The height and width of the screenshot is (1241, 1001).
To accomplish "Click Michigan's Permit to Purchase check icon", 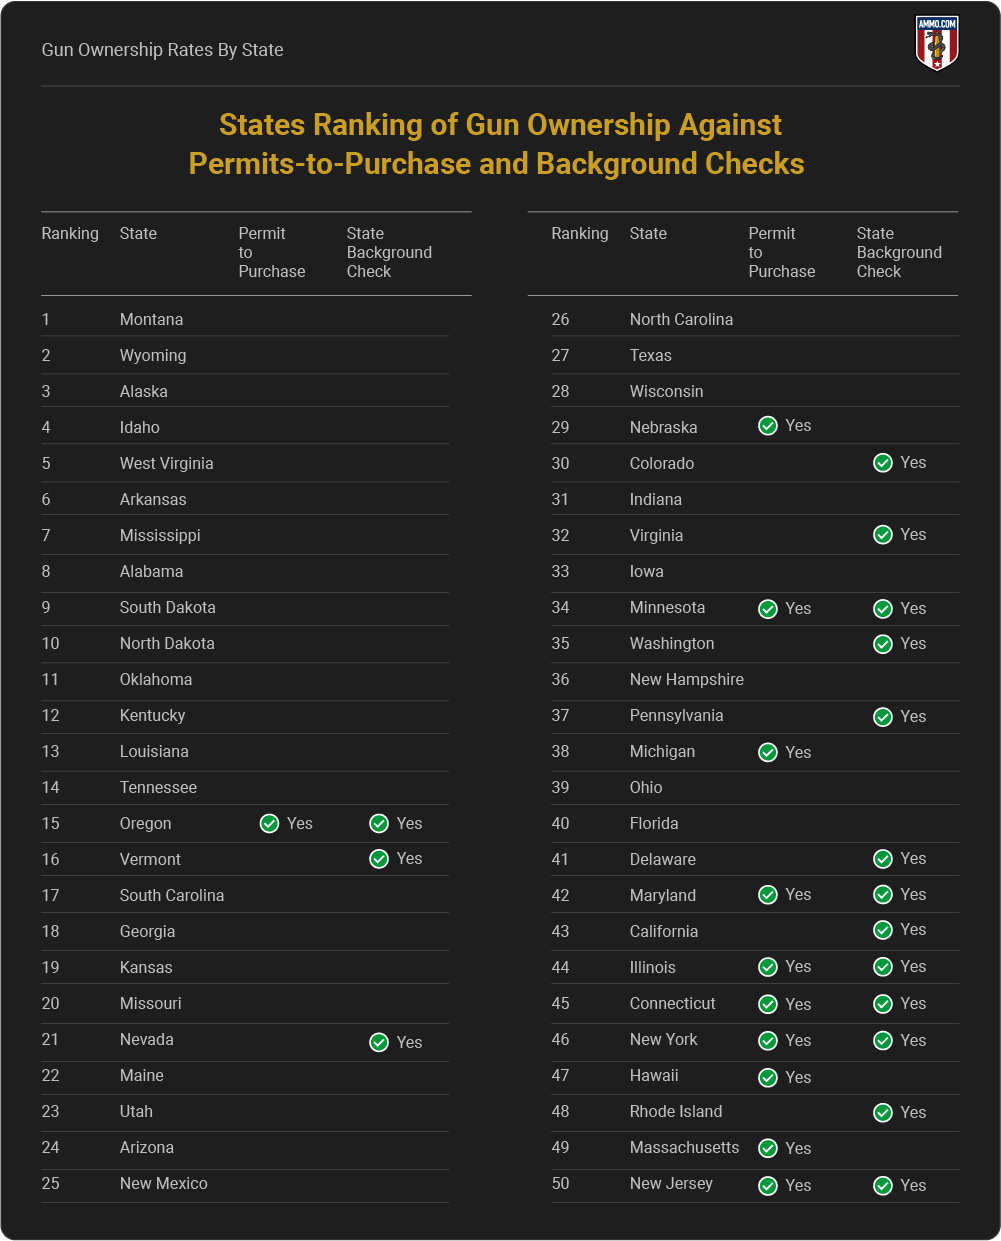I will click(x=768, y=752).
